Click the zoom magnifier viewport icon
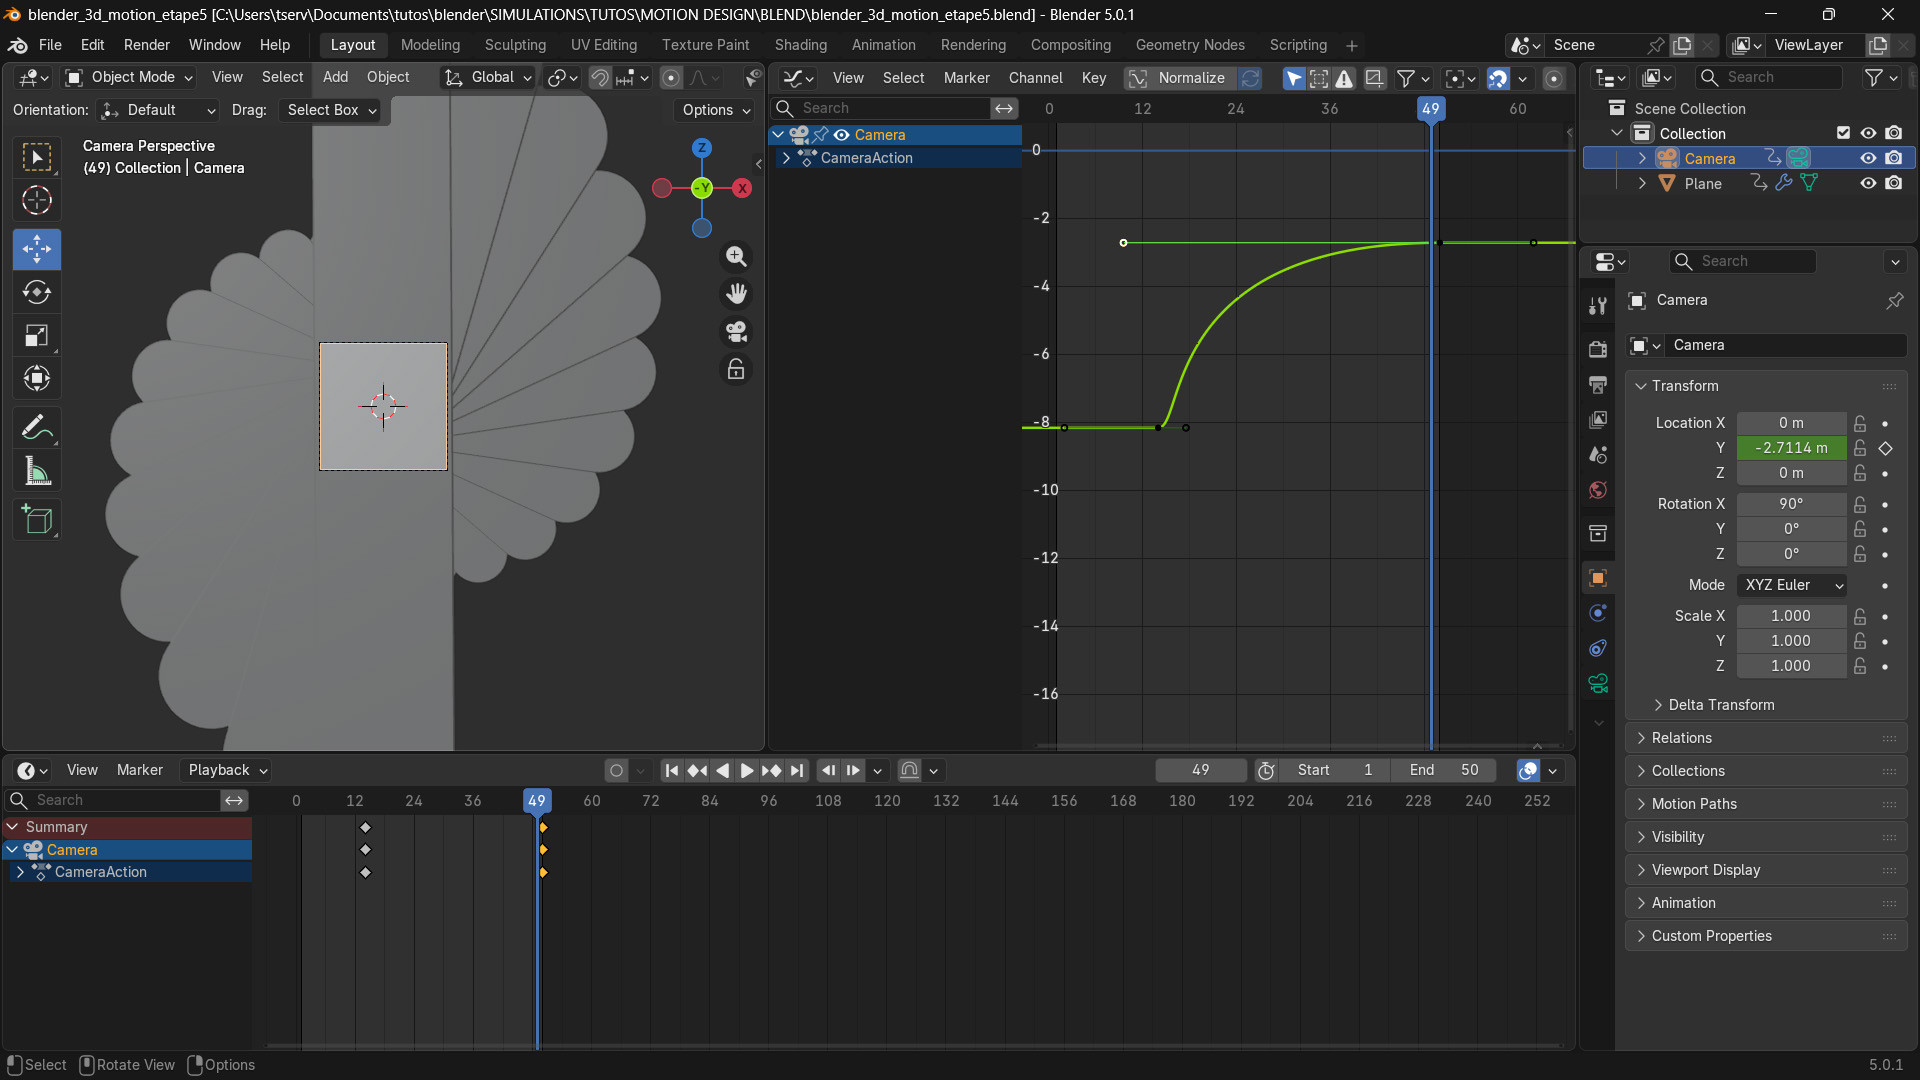1920x1080 pixels. (736, 257)
